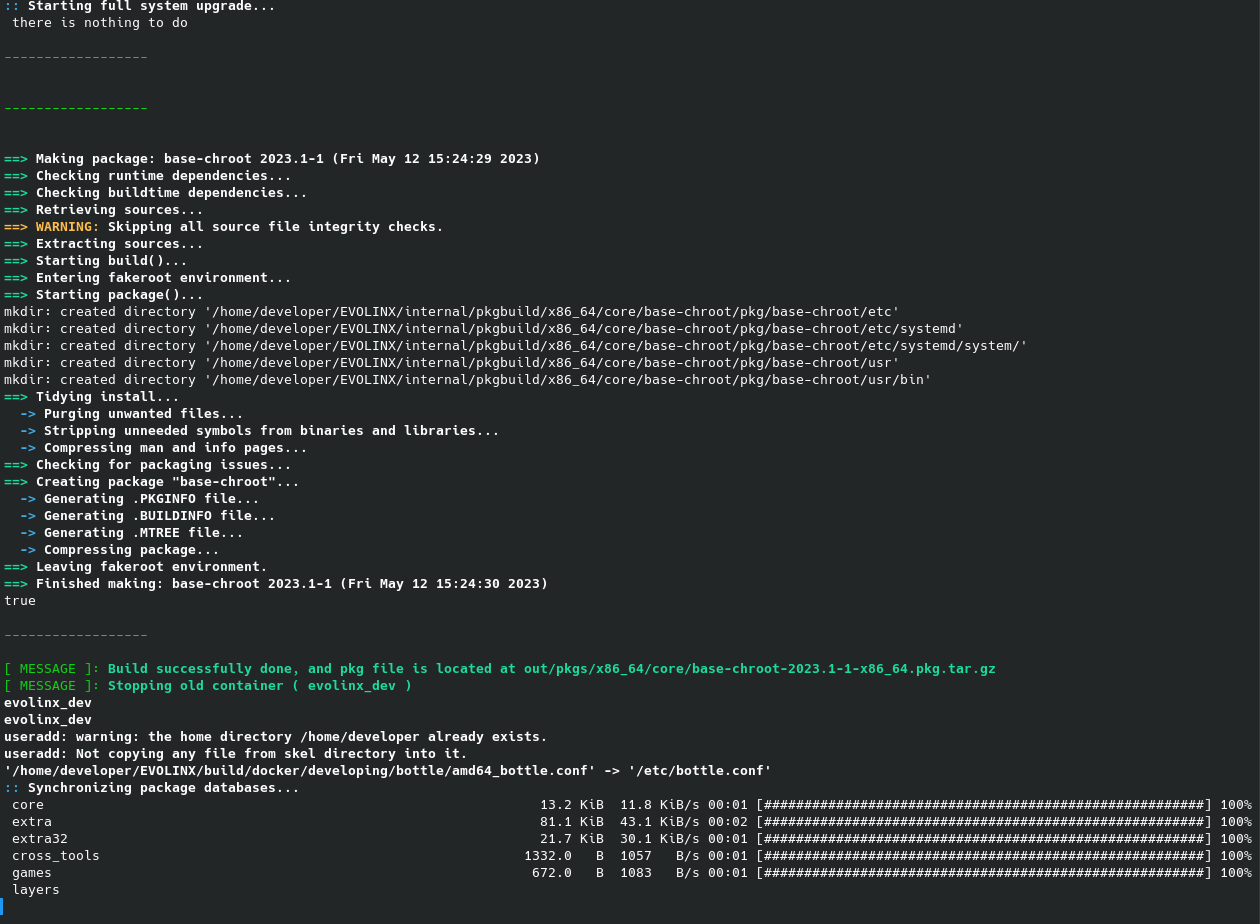The height and width of the screenshot is (924, 1260).
Task: Click 'Entering fakeroot environment...' line
Action: [148, 277]
